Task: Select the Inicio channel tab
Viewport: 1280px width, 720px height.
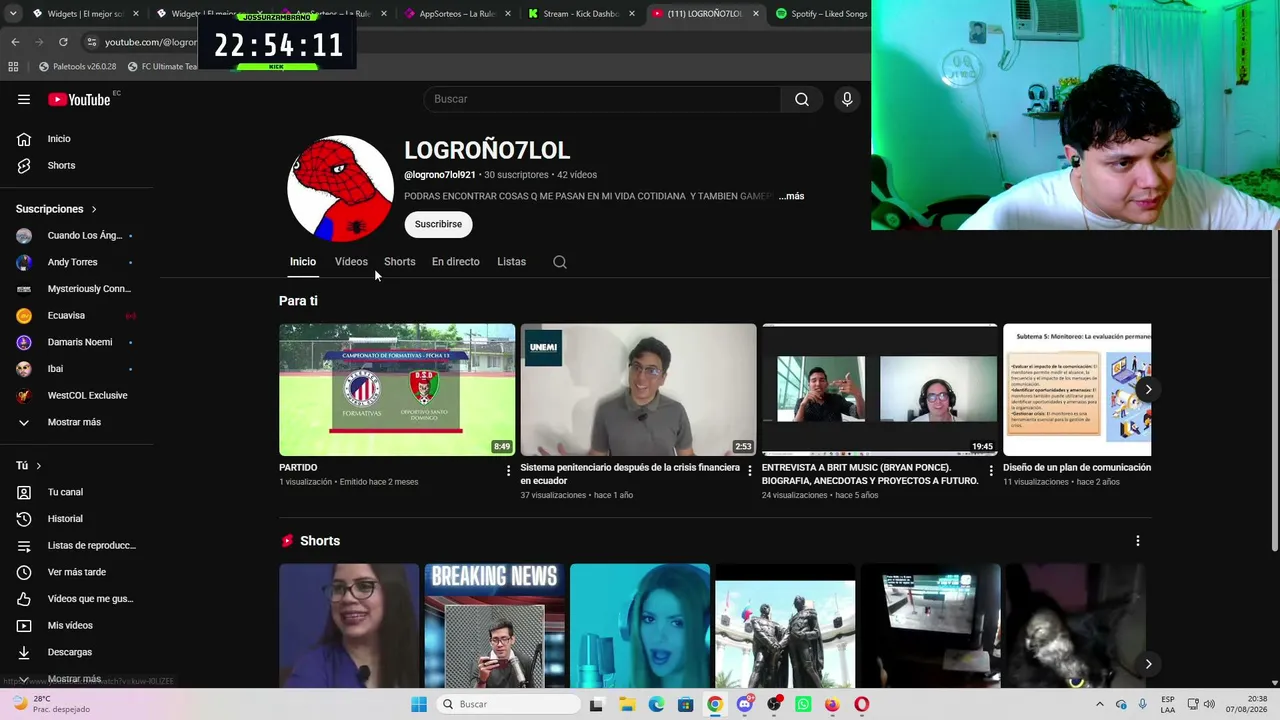Action: coord(303,262)
